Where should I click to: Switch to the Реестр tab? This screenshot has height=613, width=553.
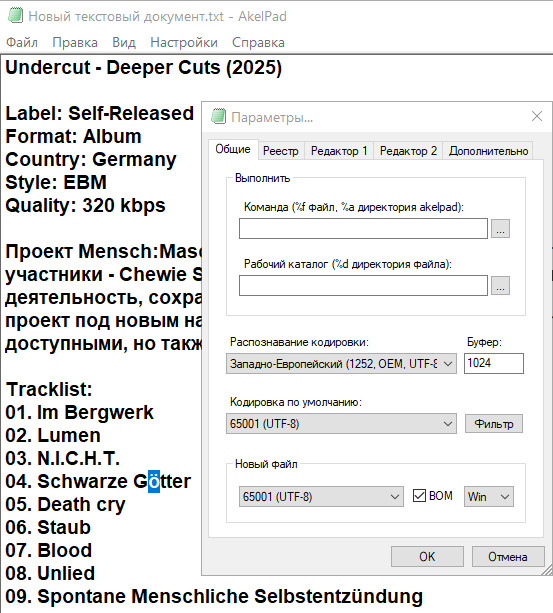[281, 151]
